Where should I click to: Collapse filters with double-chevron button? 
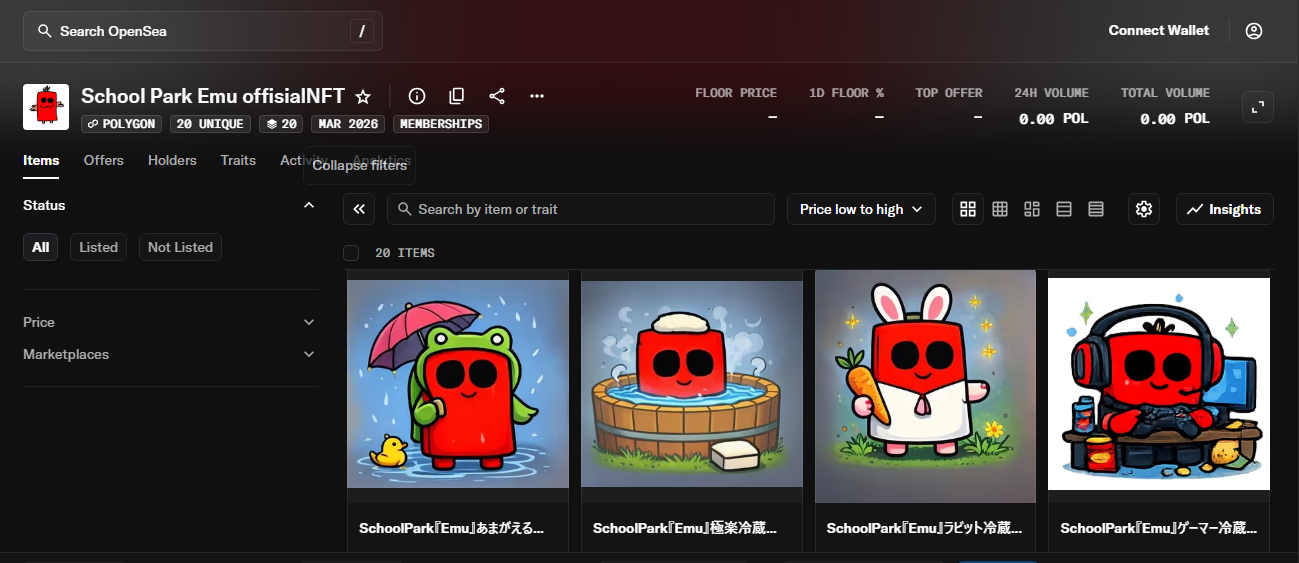359,209
